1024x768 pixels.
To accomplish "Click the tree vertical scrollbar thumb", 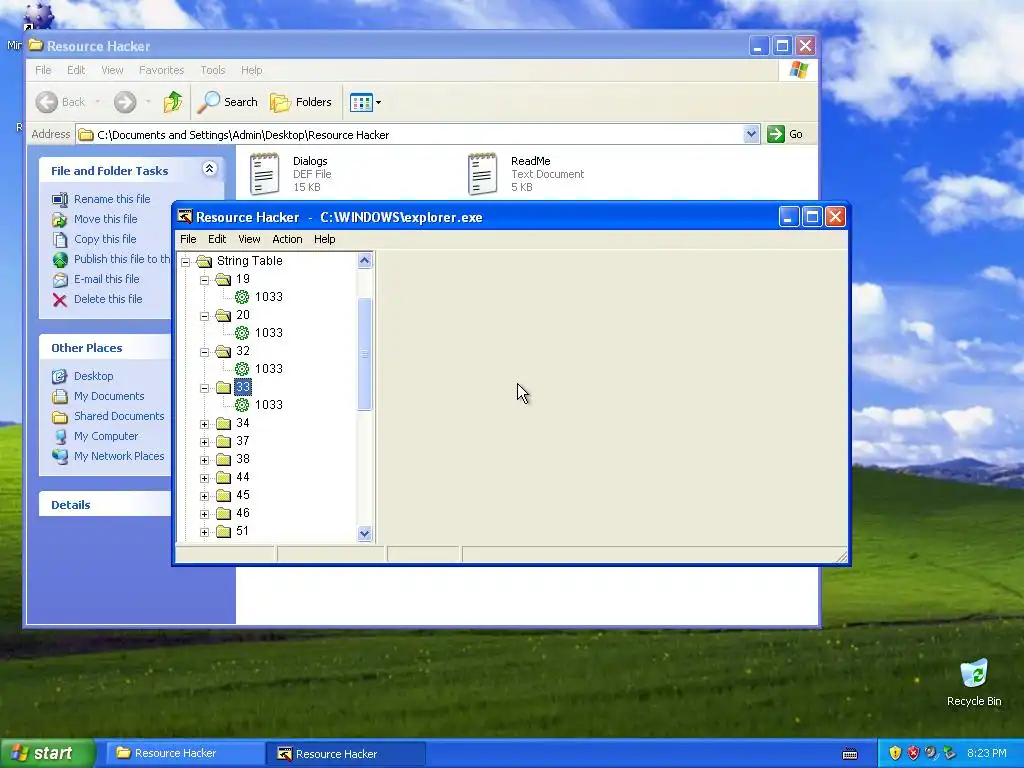I will (364, 354).
